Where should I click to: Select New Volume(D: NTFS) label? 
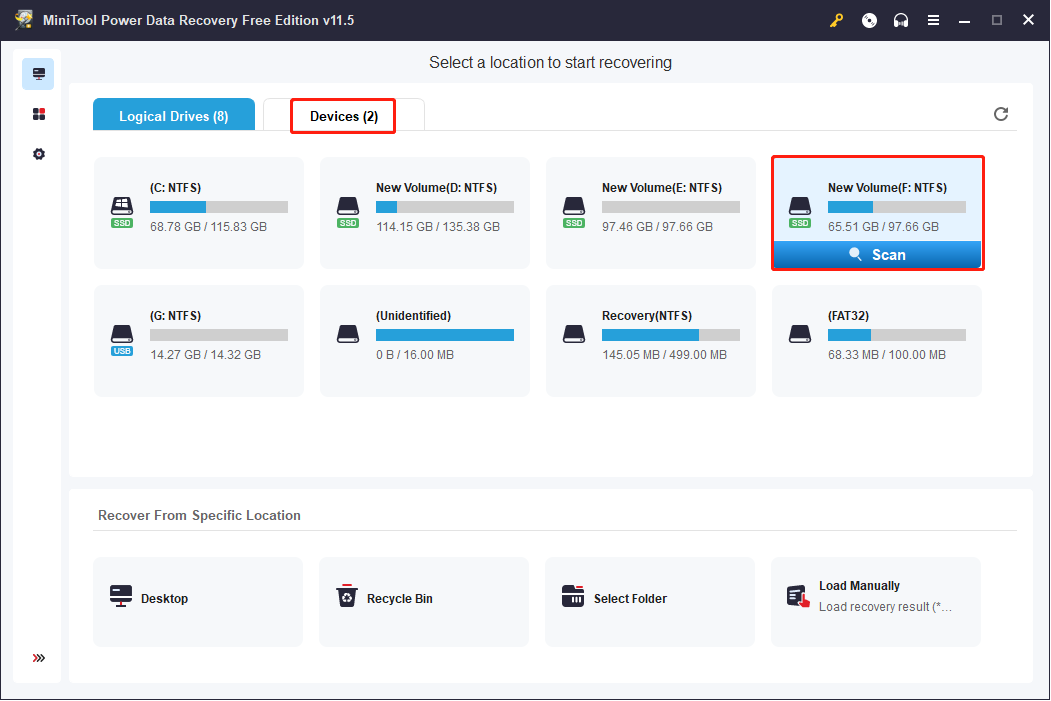(x=436, y=188)
